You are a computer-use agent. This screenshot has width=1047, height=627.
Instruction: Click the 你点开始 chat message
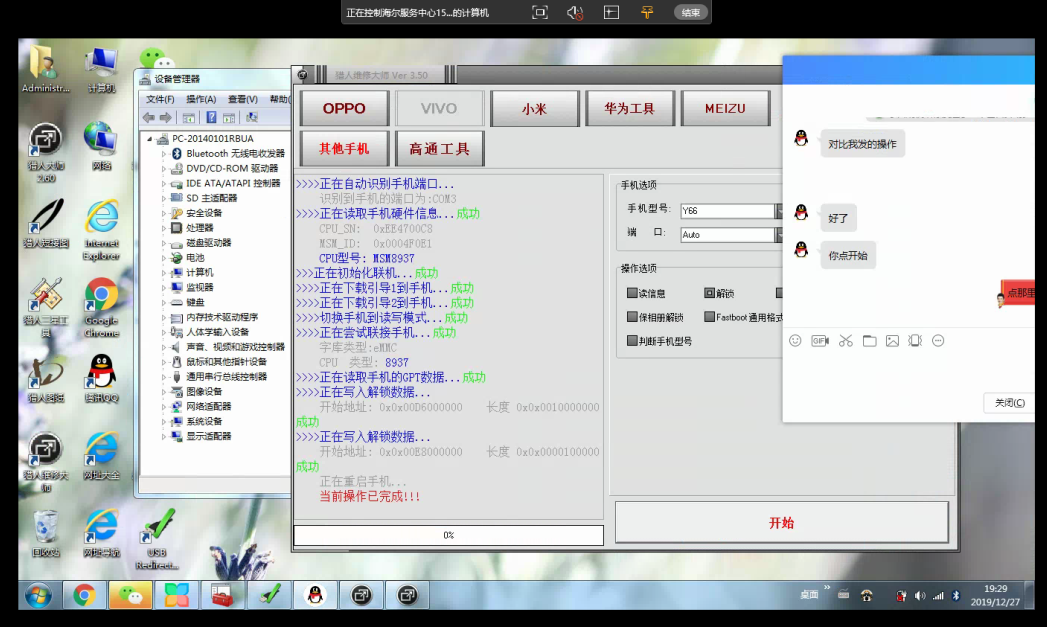click(847, 255)
